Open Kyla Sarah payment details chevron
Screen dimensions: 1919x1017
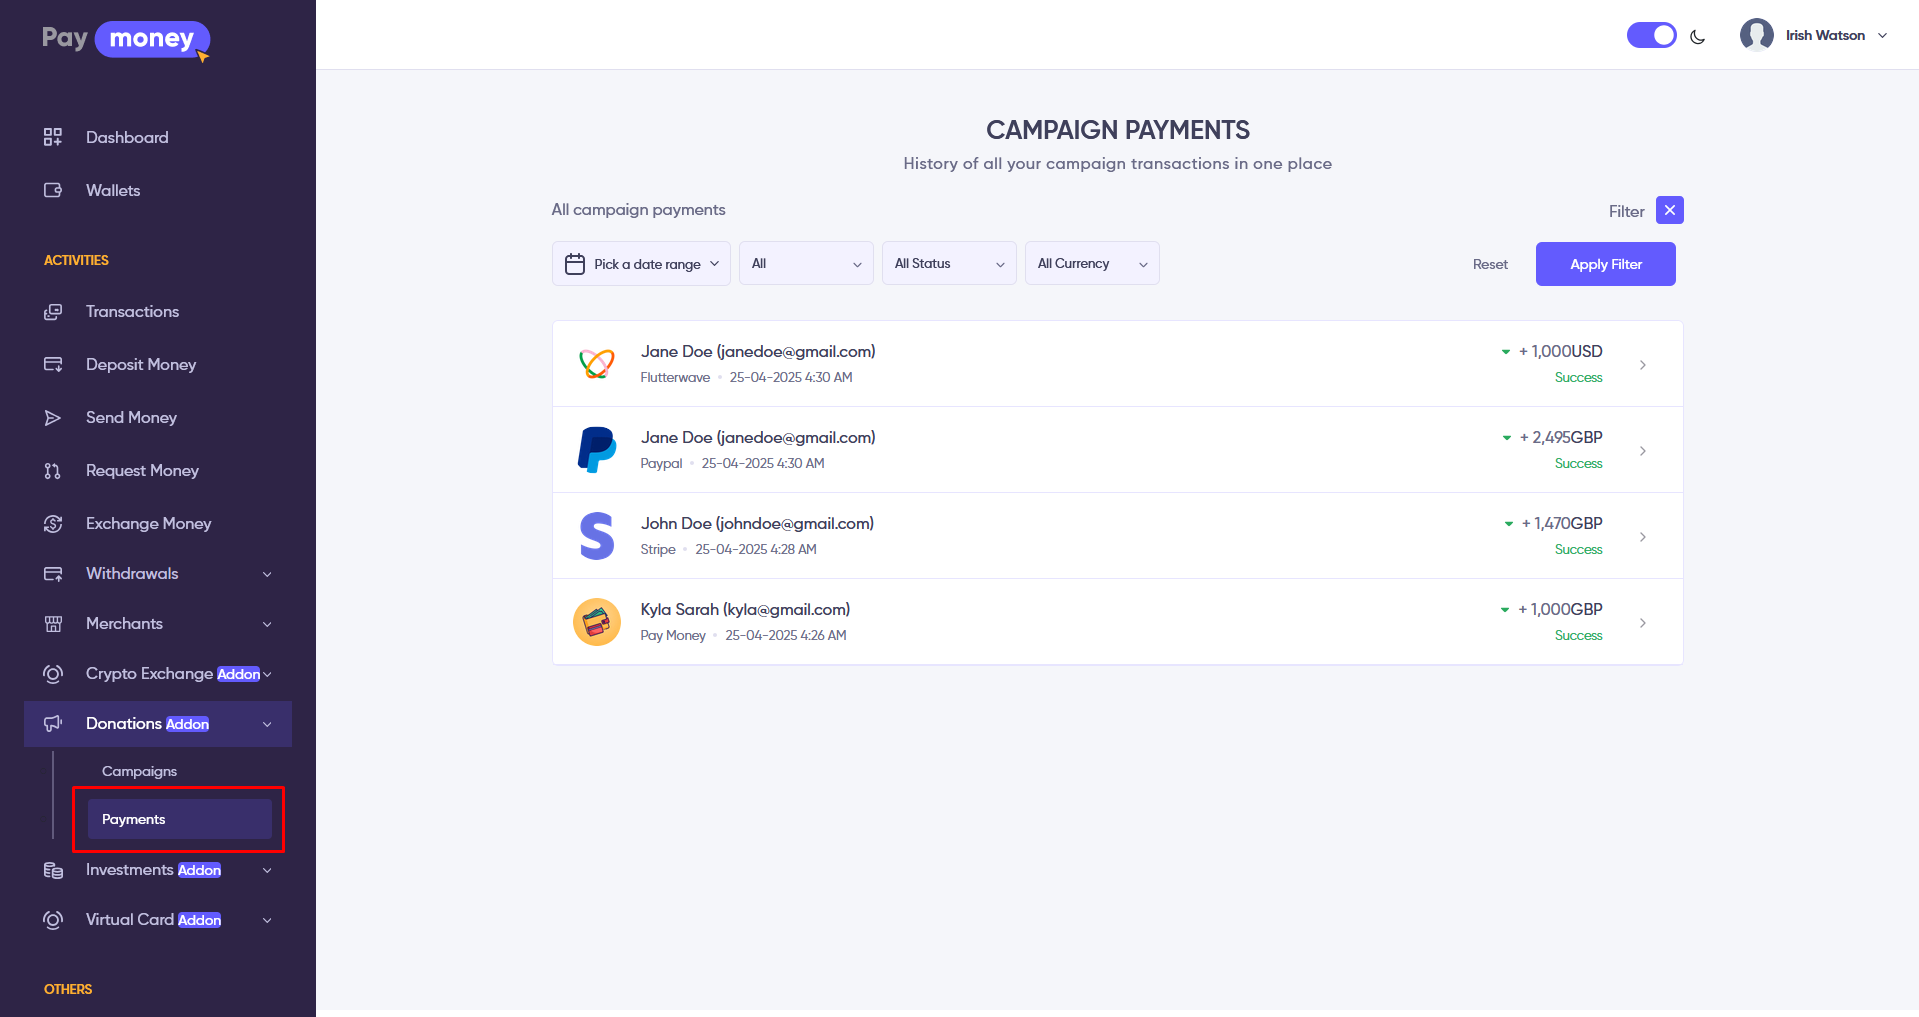1642,623
